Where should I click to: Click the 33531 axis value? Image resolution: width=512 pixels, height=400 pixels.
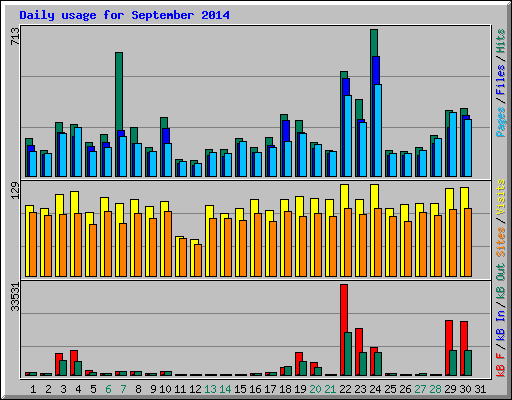click(x=15, y=297)
